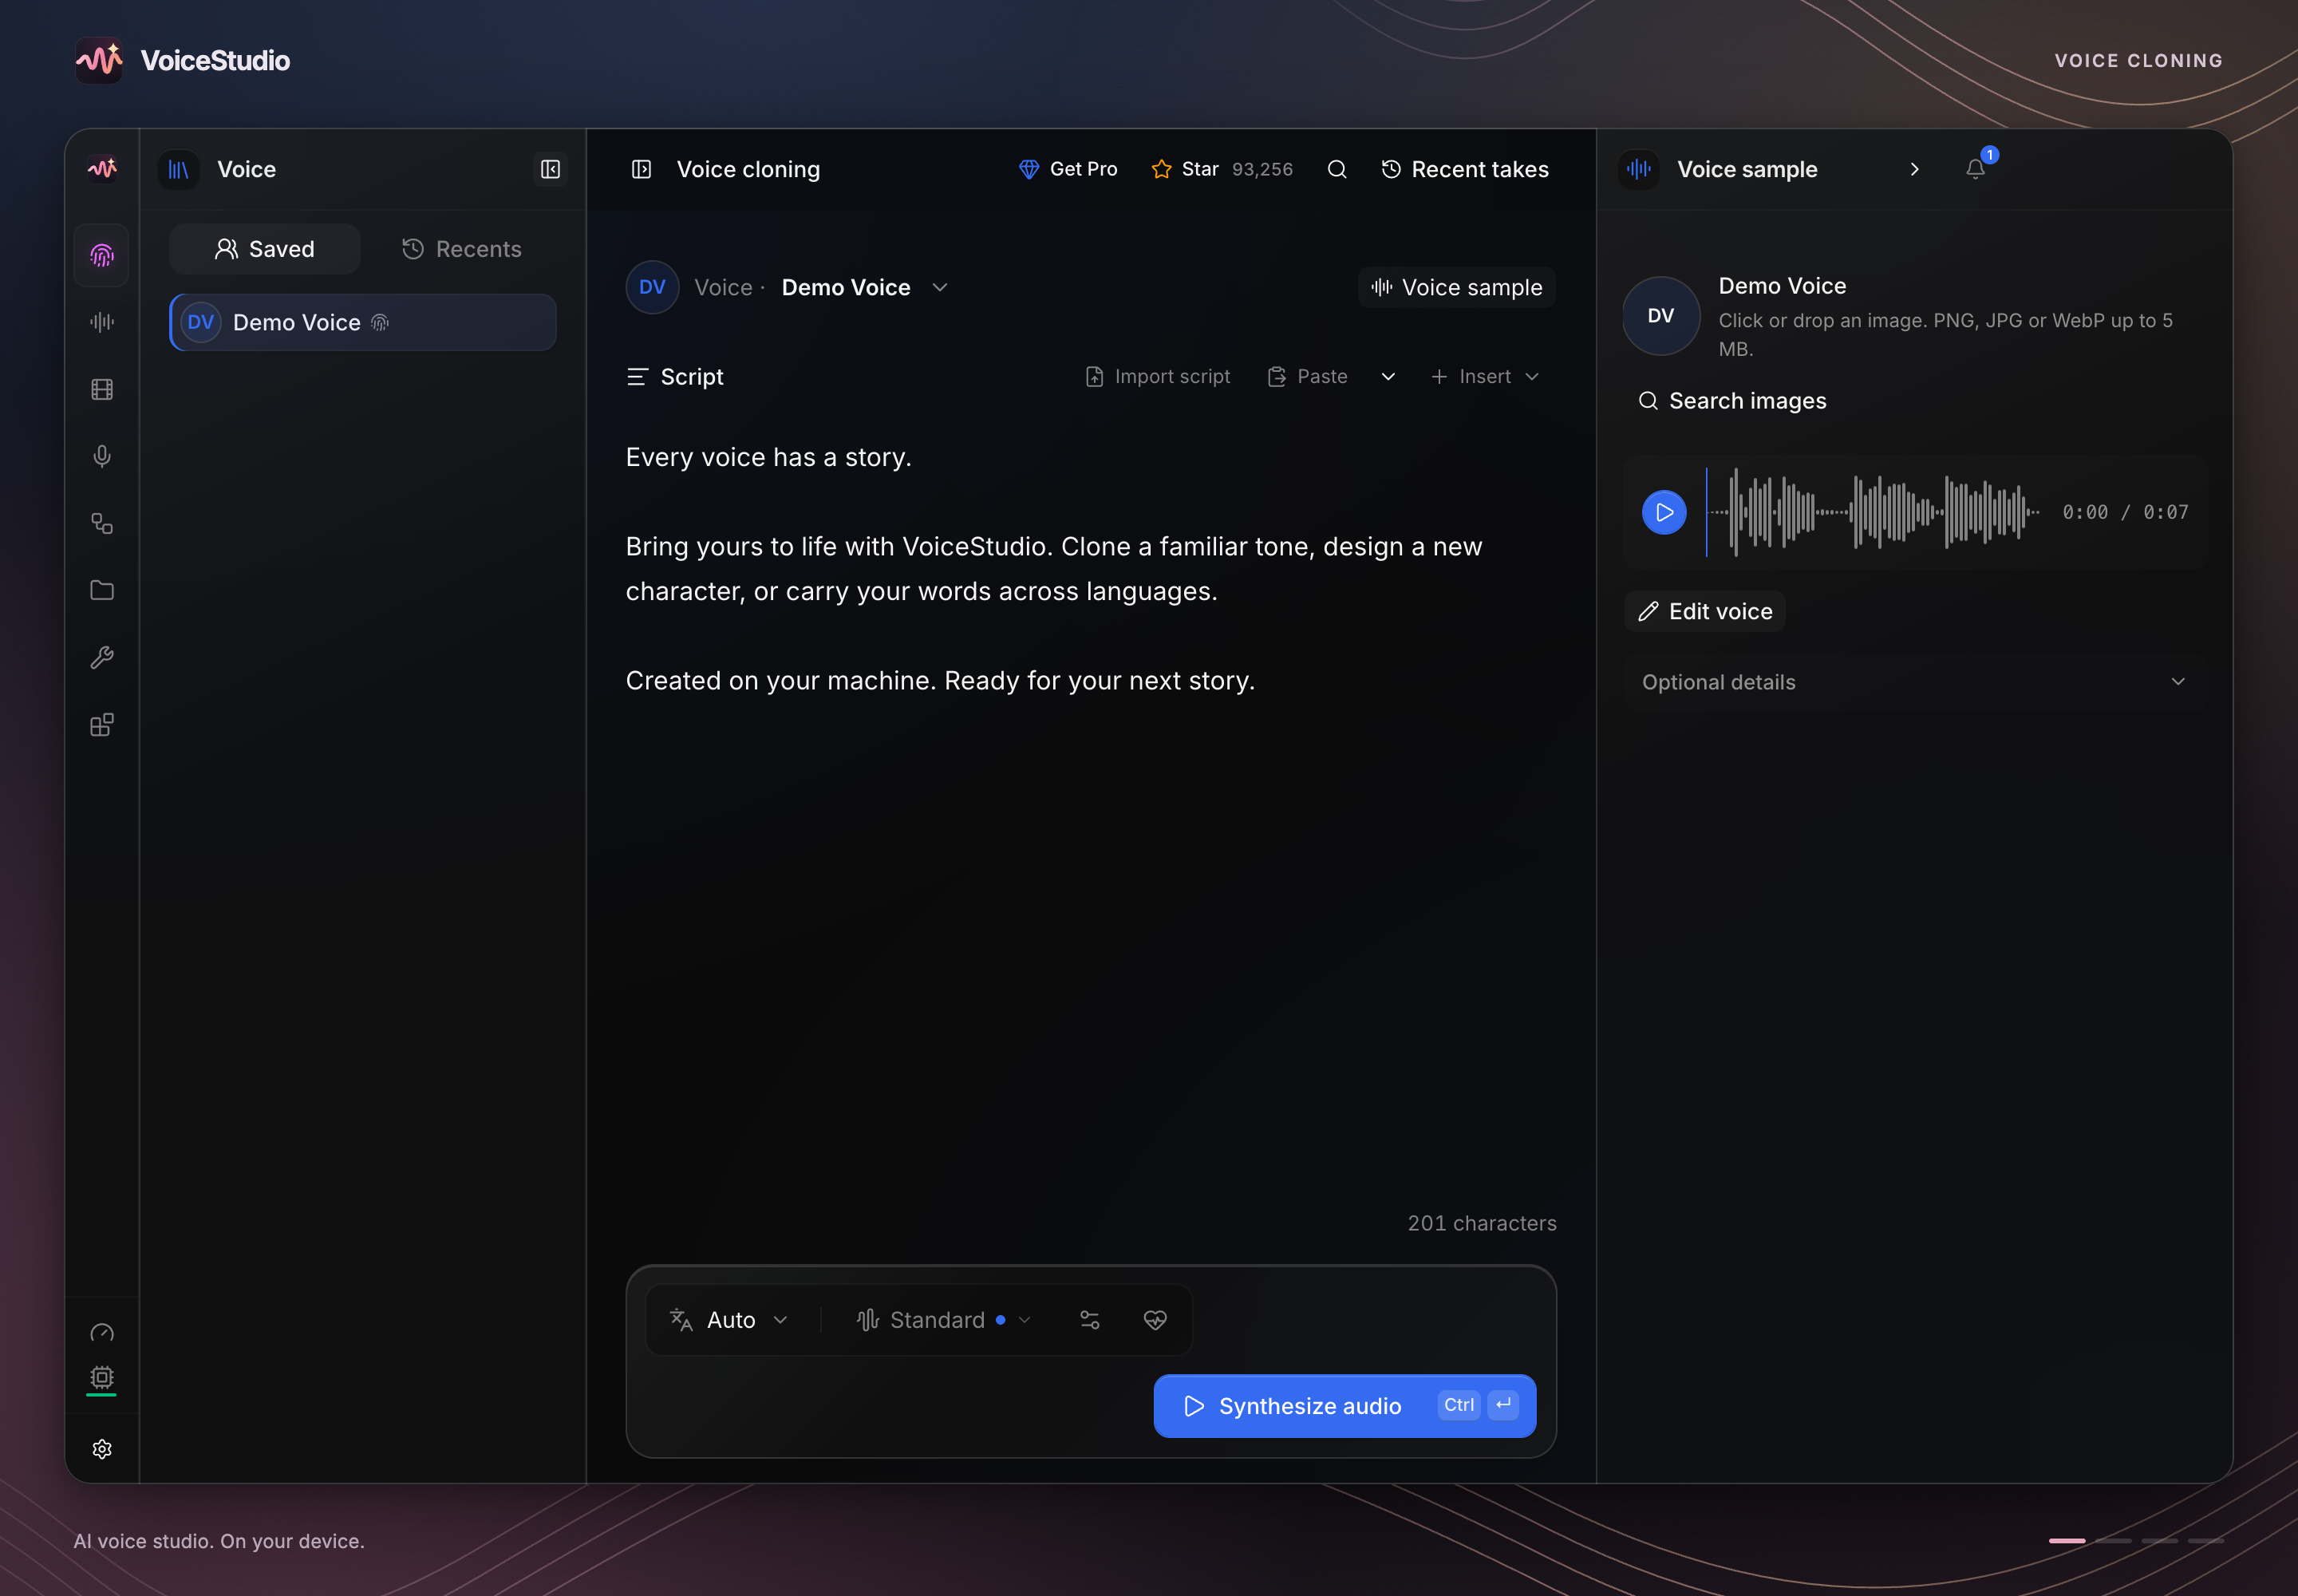The image size is (2298, 1596).
Task: Expand the Optional details section
Action: click(1914, 682)
